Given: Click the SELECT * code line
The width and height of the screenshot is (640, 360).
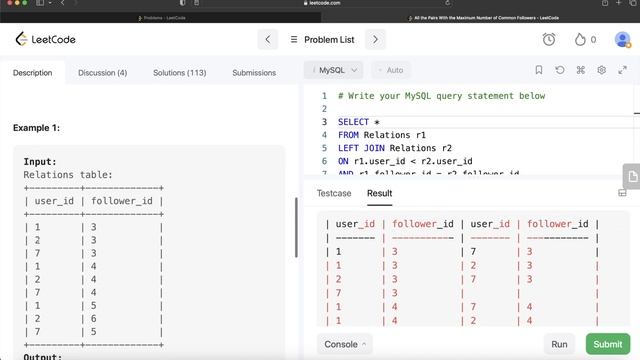Looking at the screenshot, I should coord(359,122).
